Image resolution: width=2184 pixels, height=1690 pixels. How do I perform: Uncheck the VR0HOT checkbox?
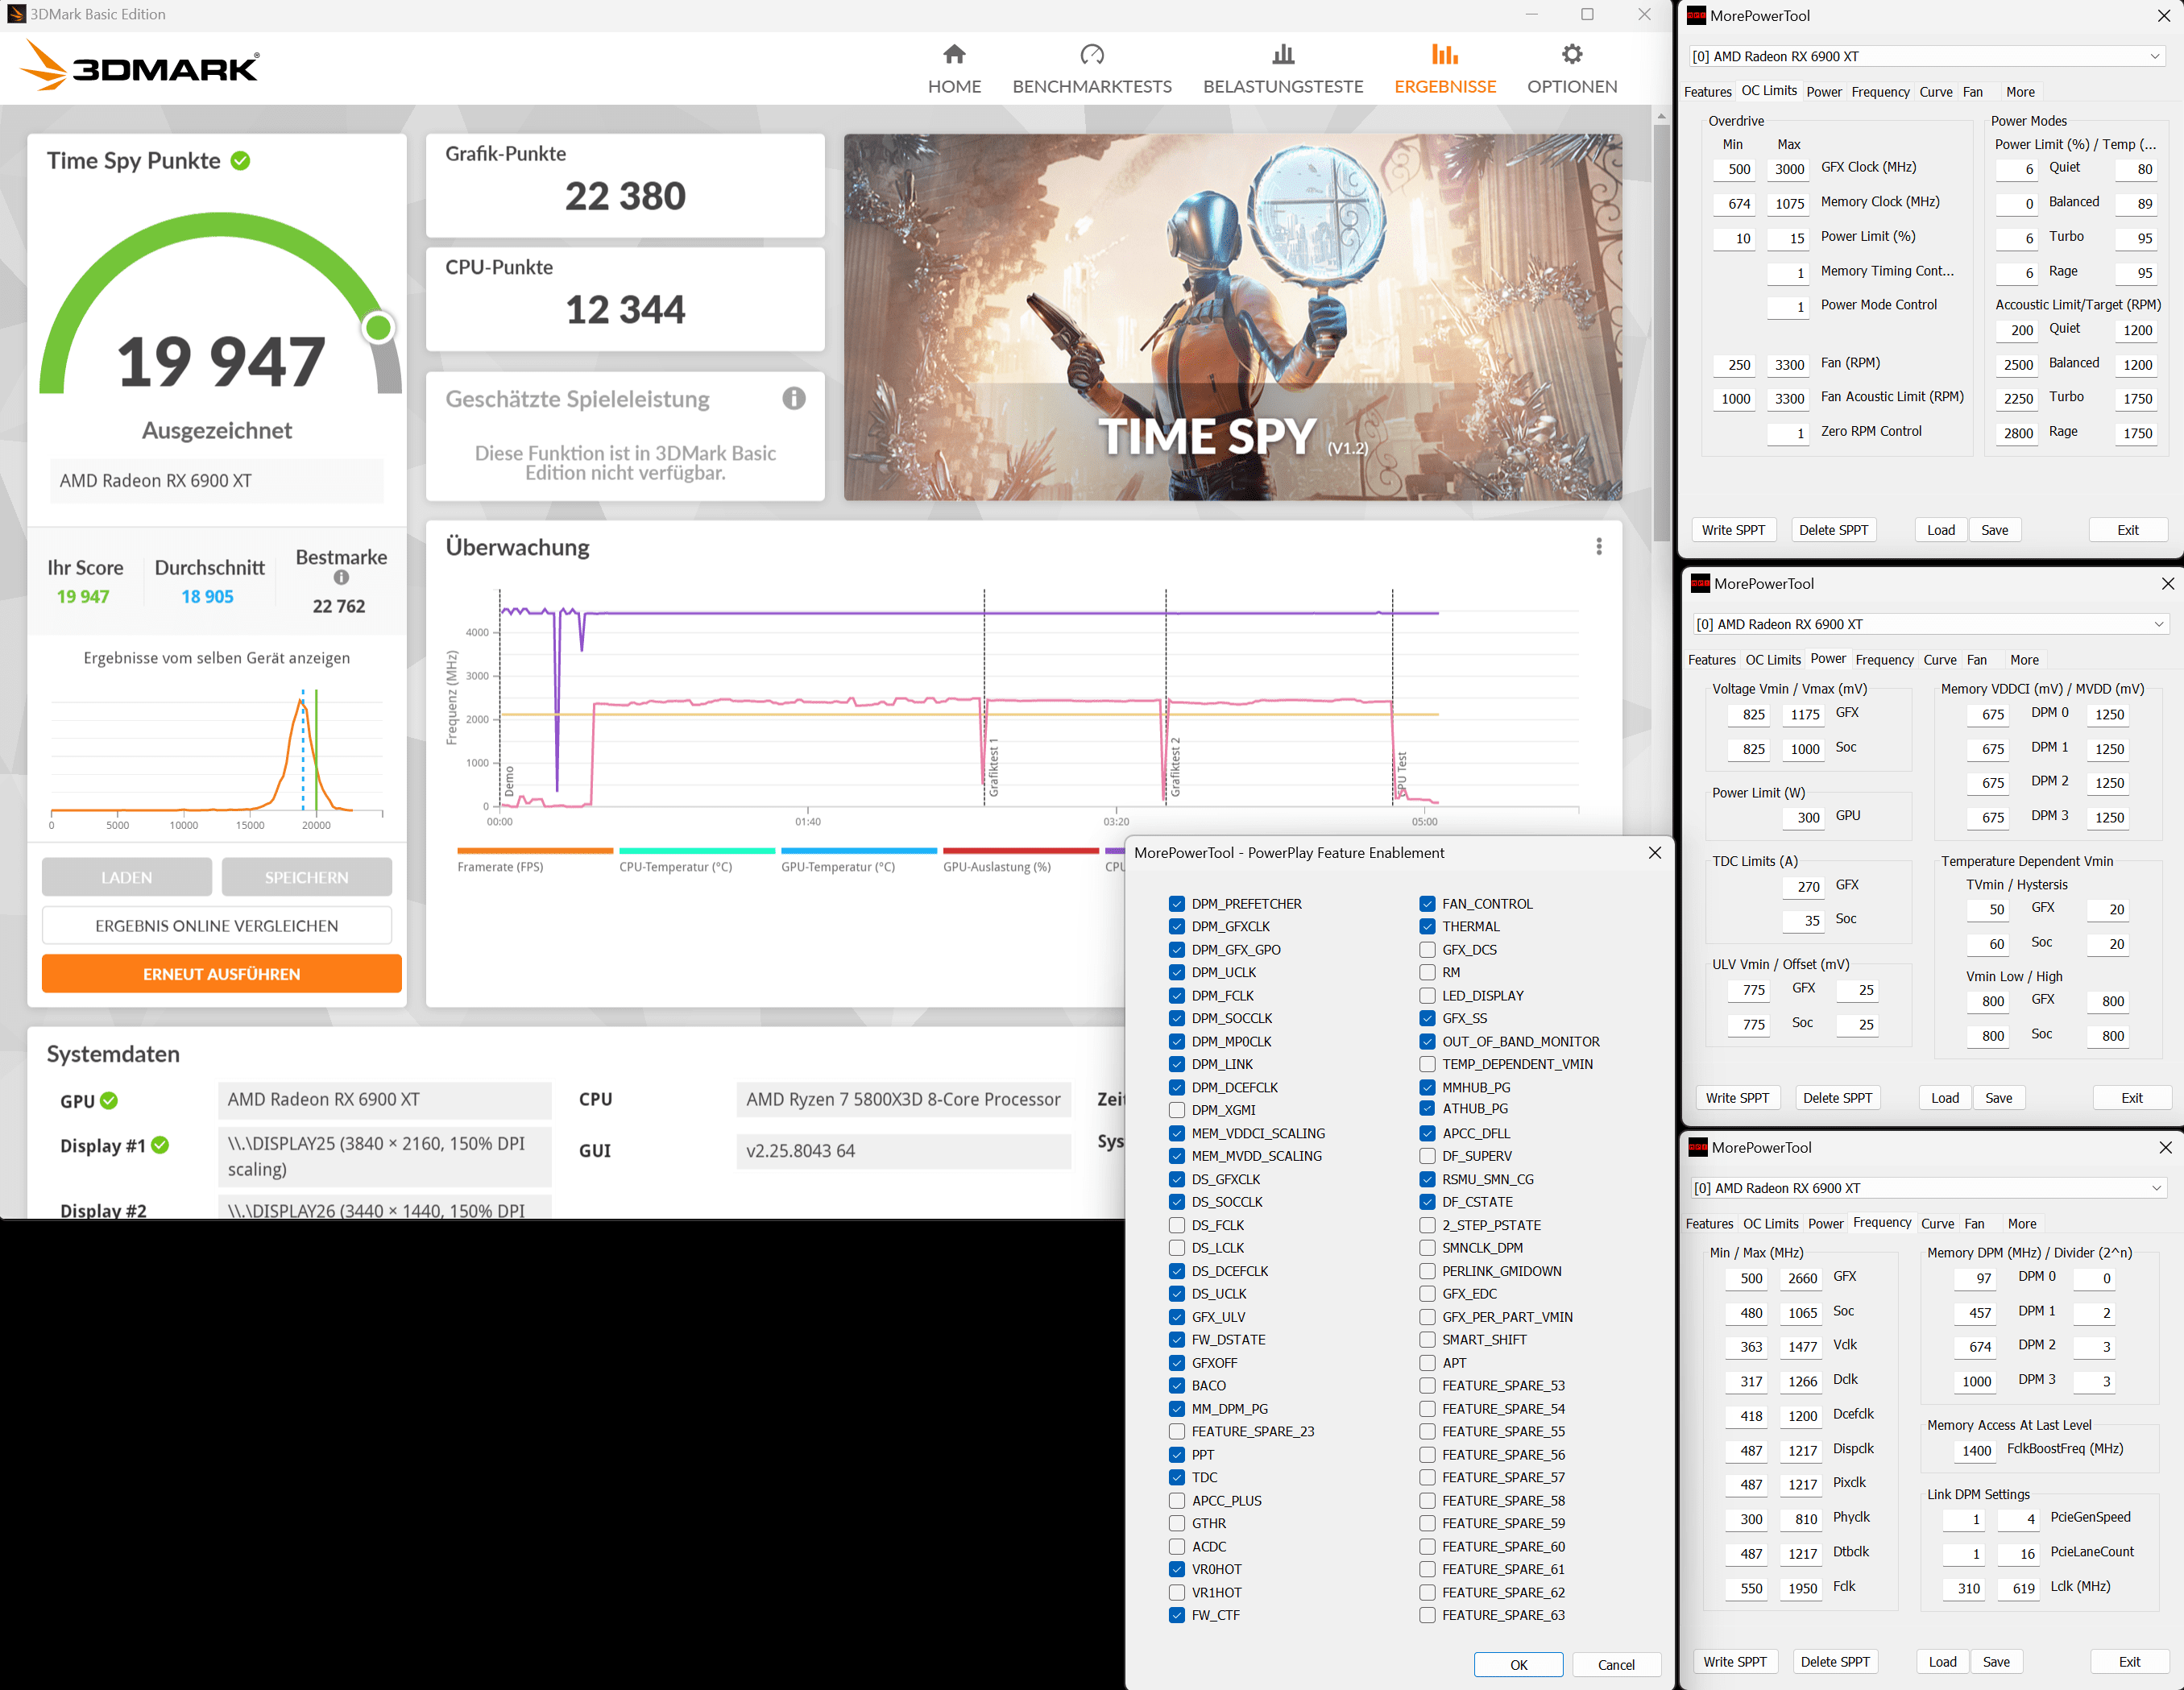click(1177, 1569)
